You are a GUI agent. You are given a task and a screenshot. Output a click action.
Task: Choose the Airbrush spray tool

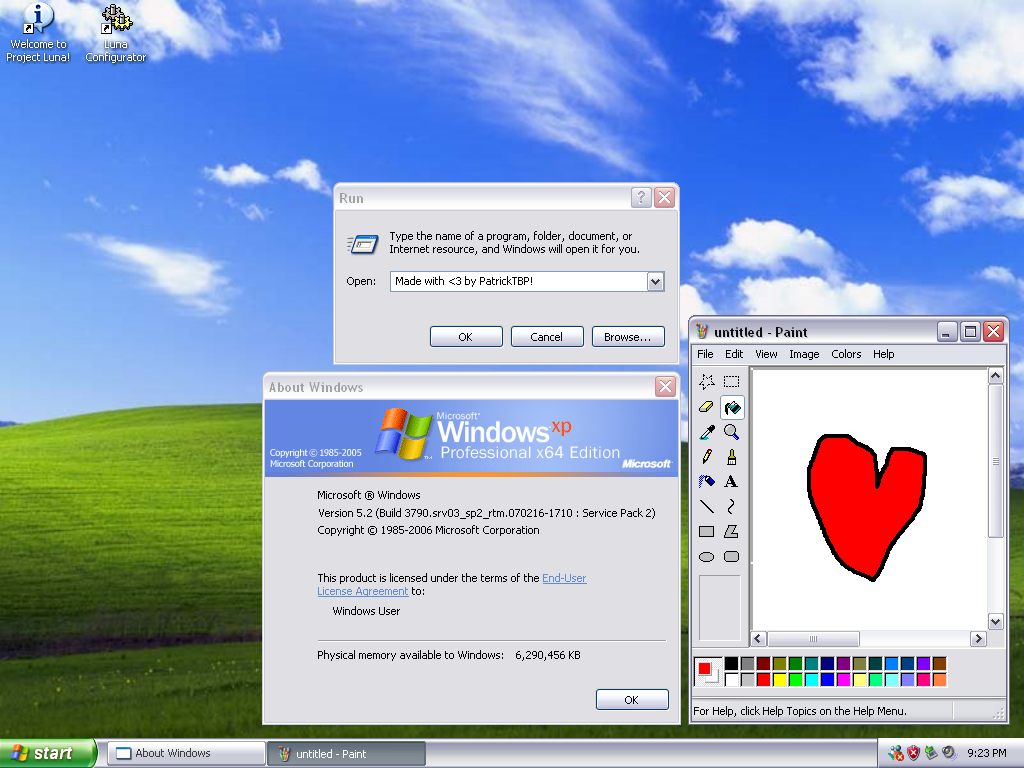(707, 481)
